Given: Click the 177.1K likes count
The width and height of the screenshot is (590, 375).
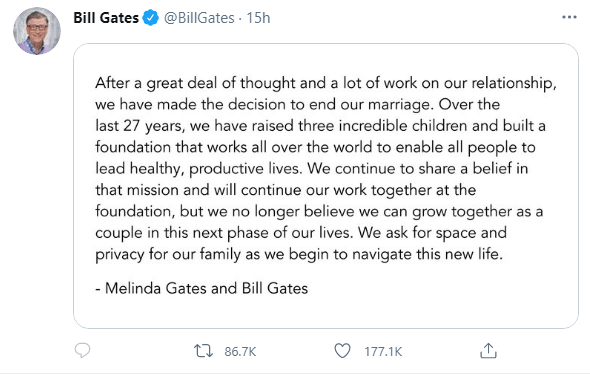Looking at the screenshot, I should [383, 352].
